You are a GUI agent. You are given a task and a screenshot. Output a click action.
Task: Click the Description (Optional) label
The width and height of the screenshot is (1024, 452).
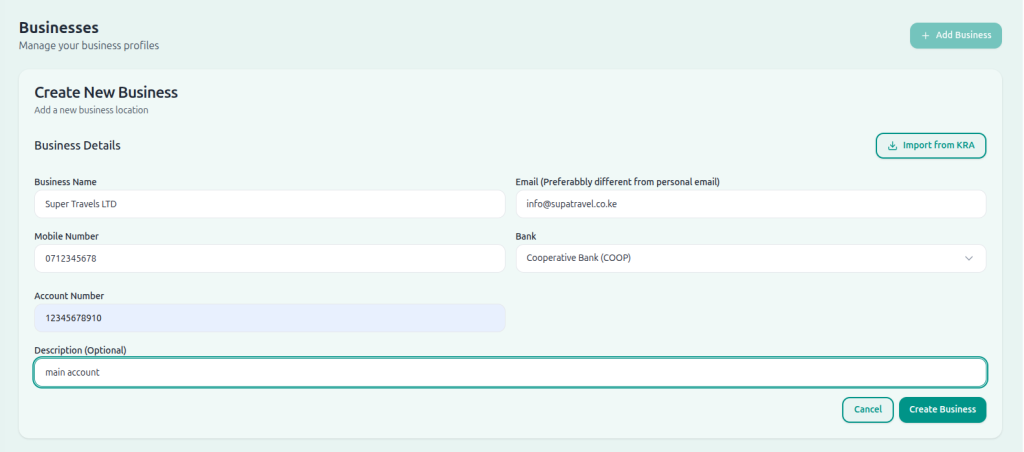(x=80, y=350)
